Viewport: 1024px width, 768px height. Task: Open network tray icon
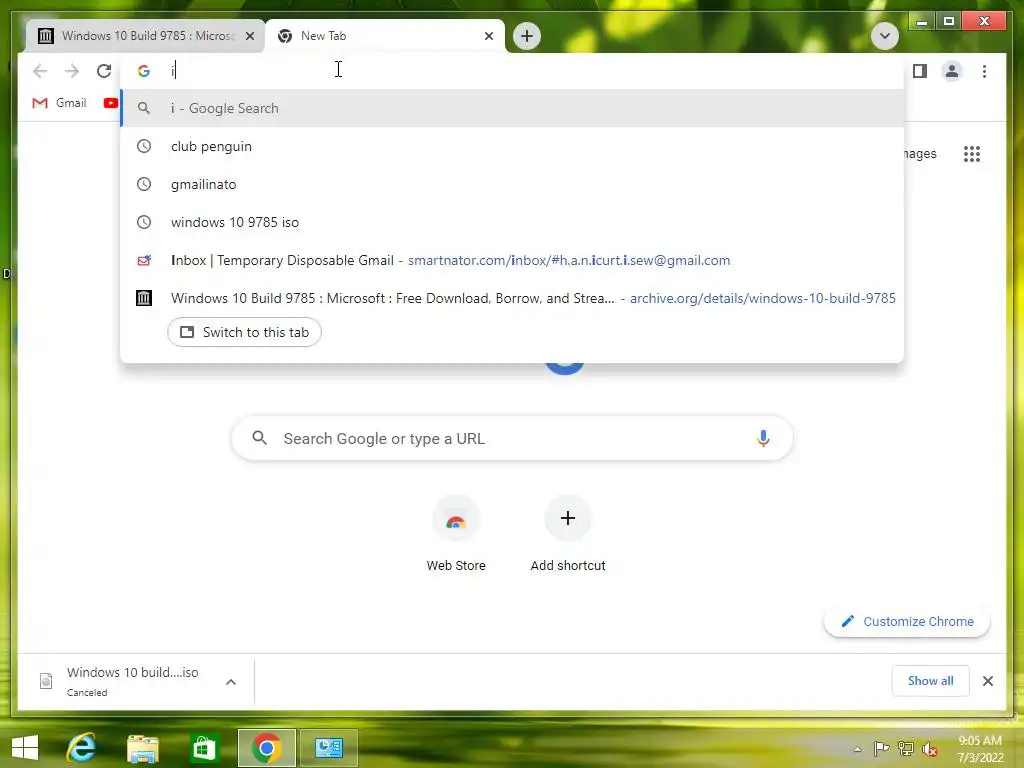[x=906, y=748]
